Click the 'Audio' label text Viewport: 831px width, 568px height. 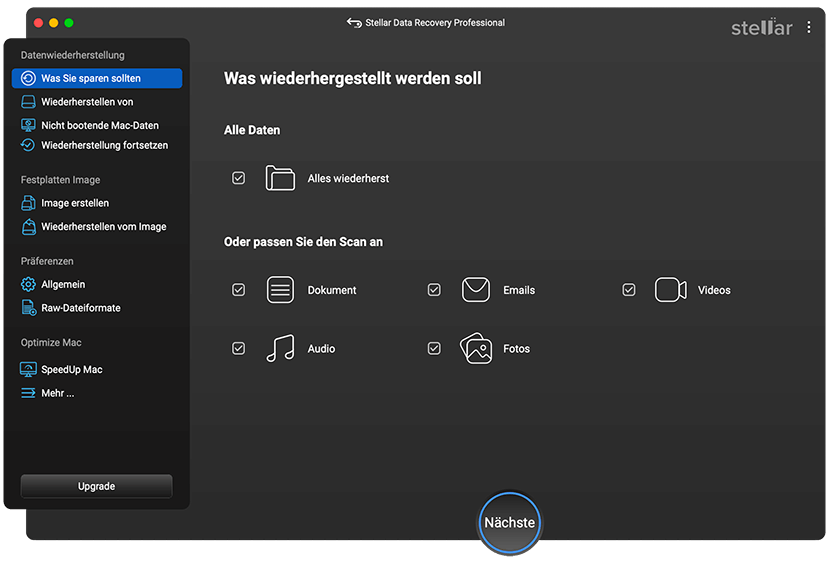[321, 349]
